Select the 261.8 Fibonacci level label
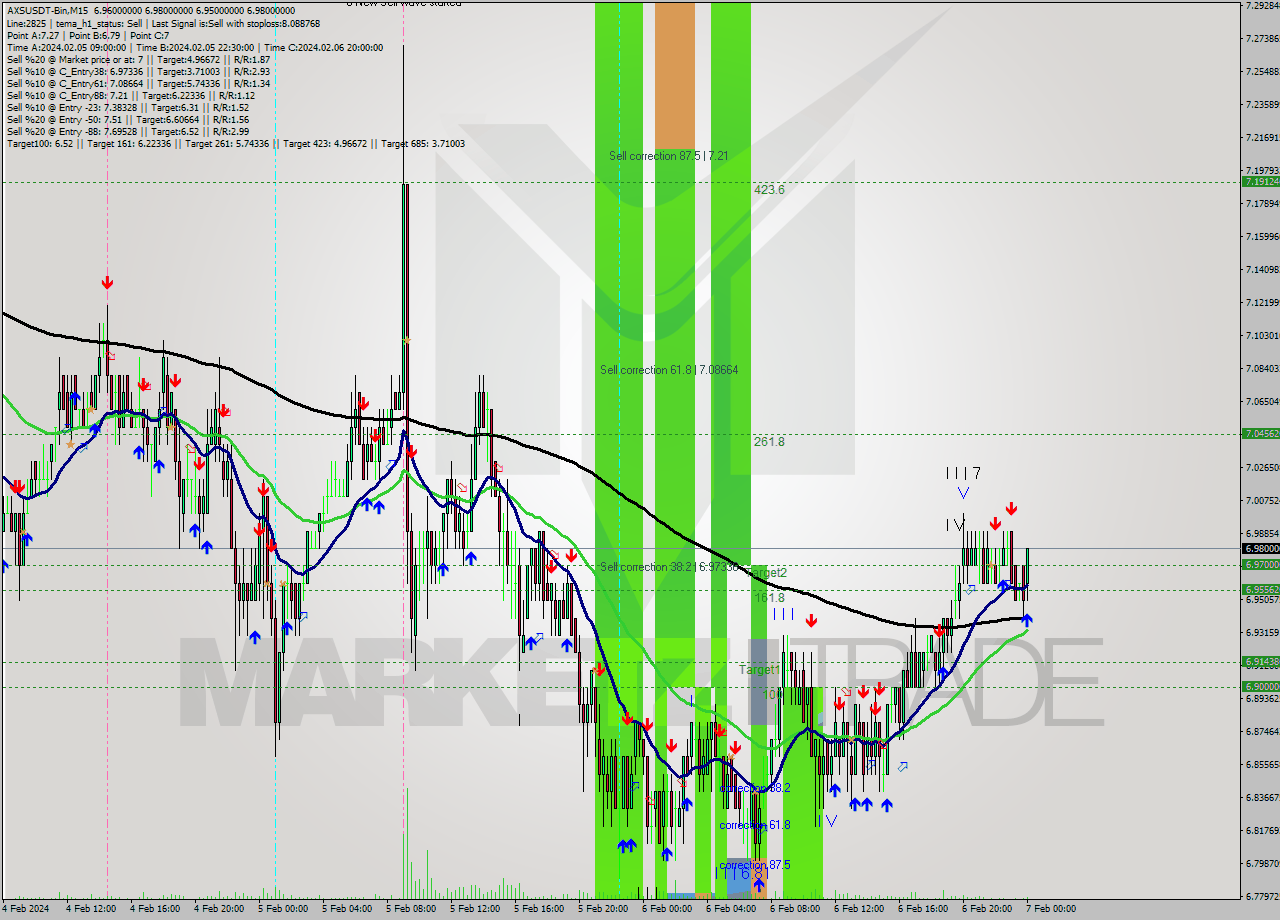Image resolution: width=1280 pixels, height=920 pixels. pyautogui.click(x=769, y=441)
